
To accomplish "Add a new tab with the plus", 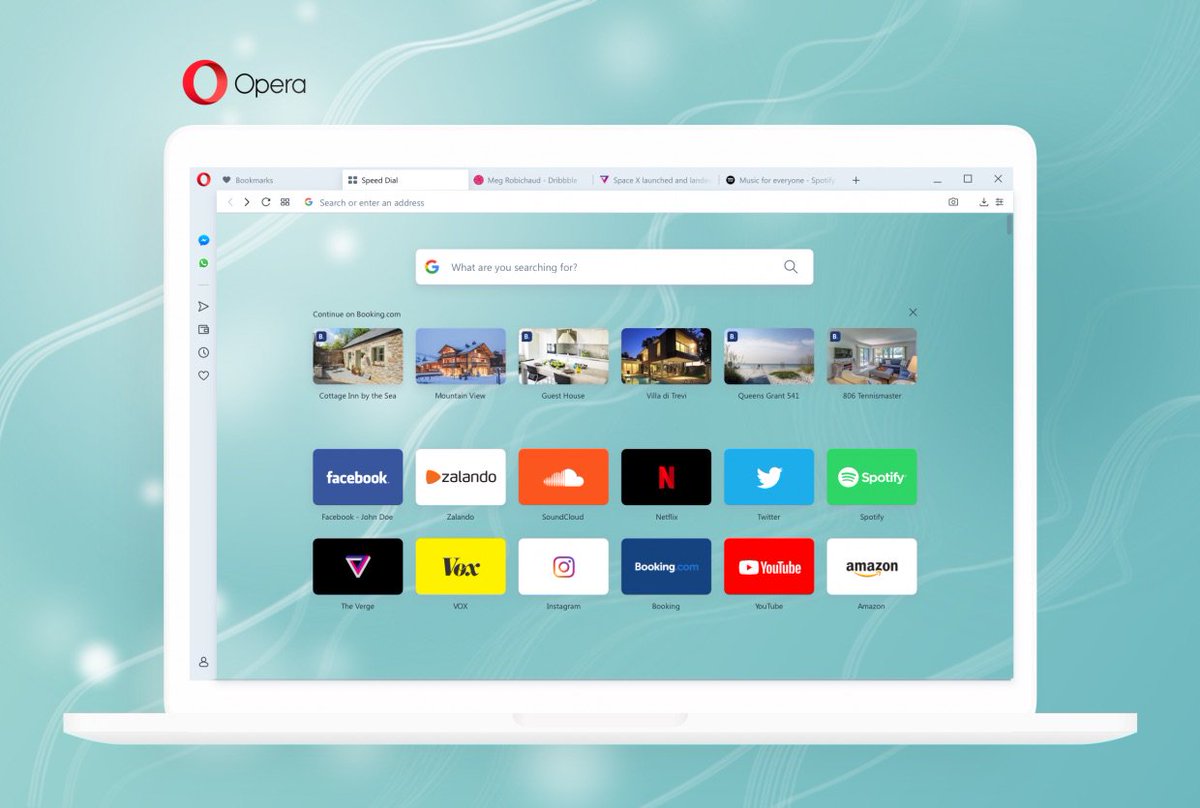I will point(856,180).
